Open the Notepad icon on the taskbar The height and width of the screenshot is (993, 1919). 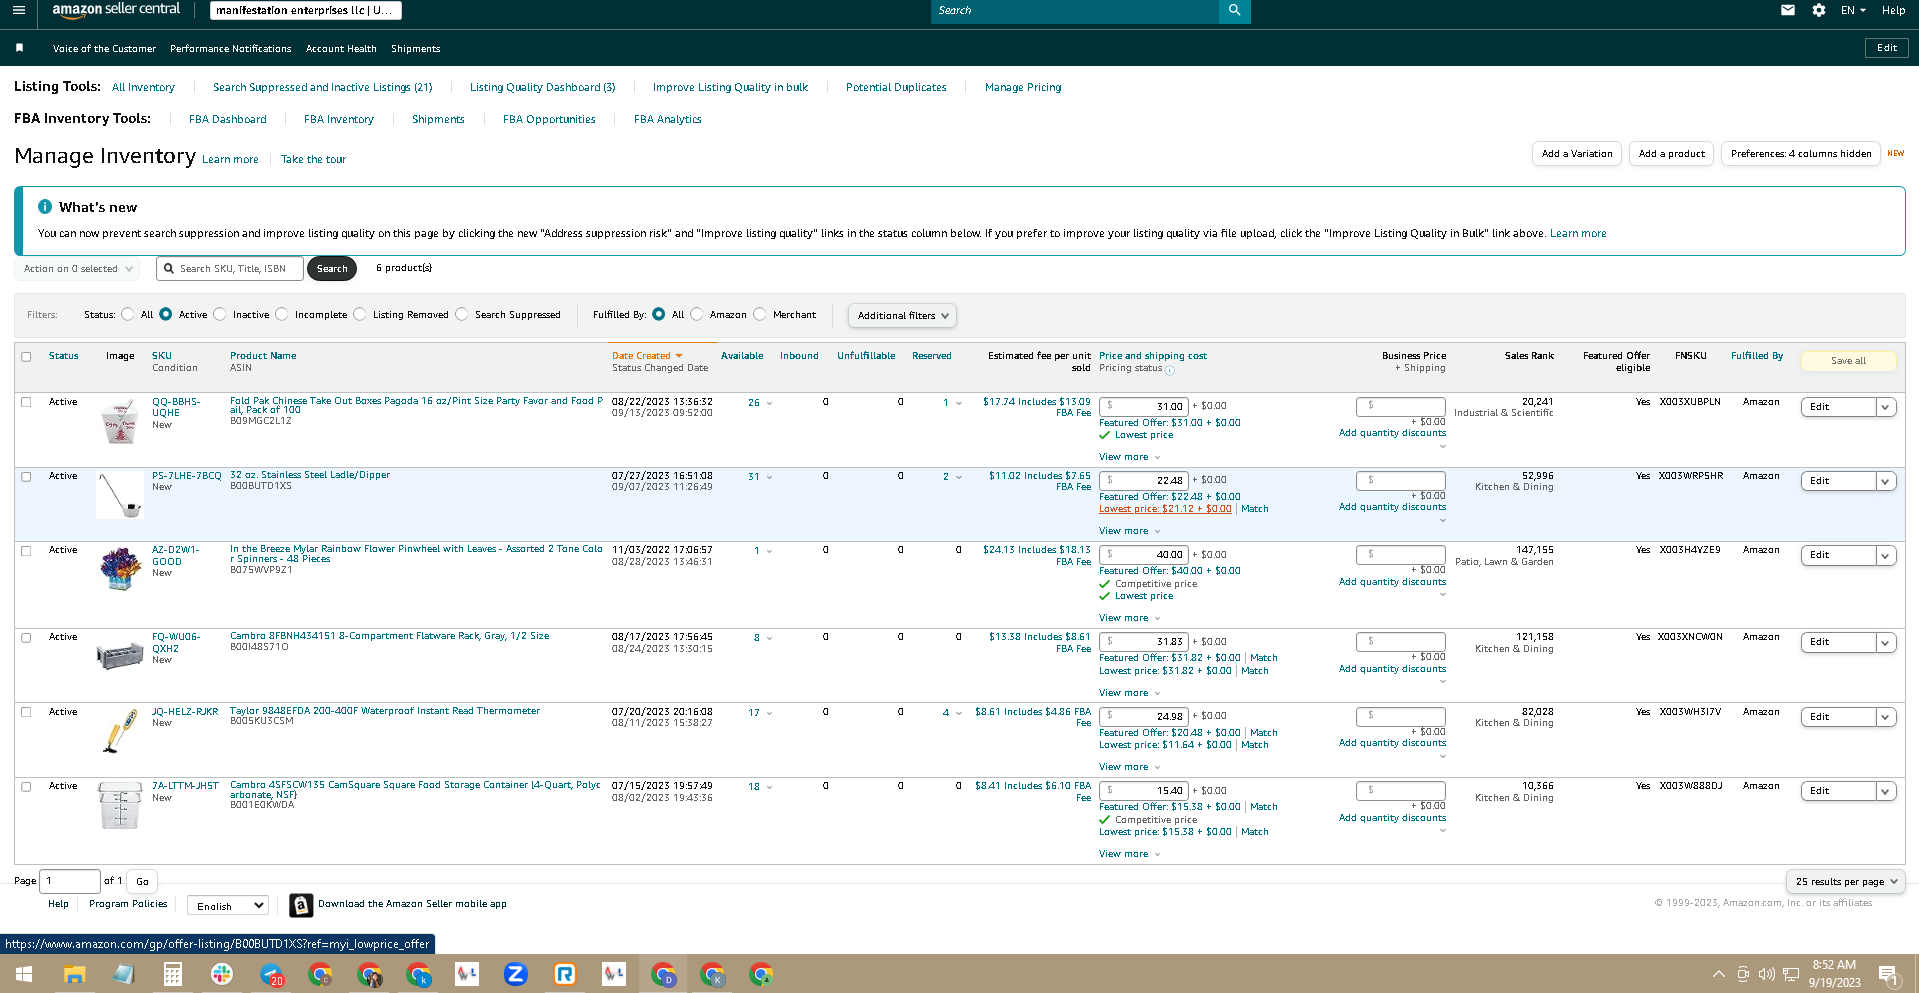coord(123,974)
